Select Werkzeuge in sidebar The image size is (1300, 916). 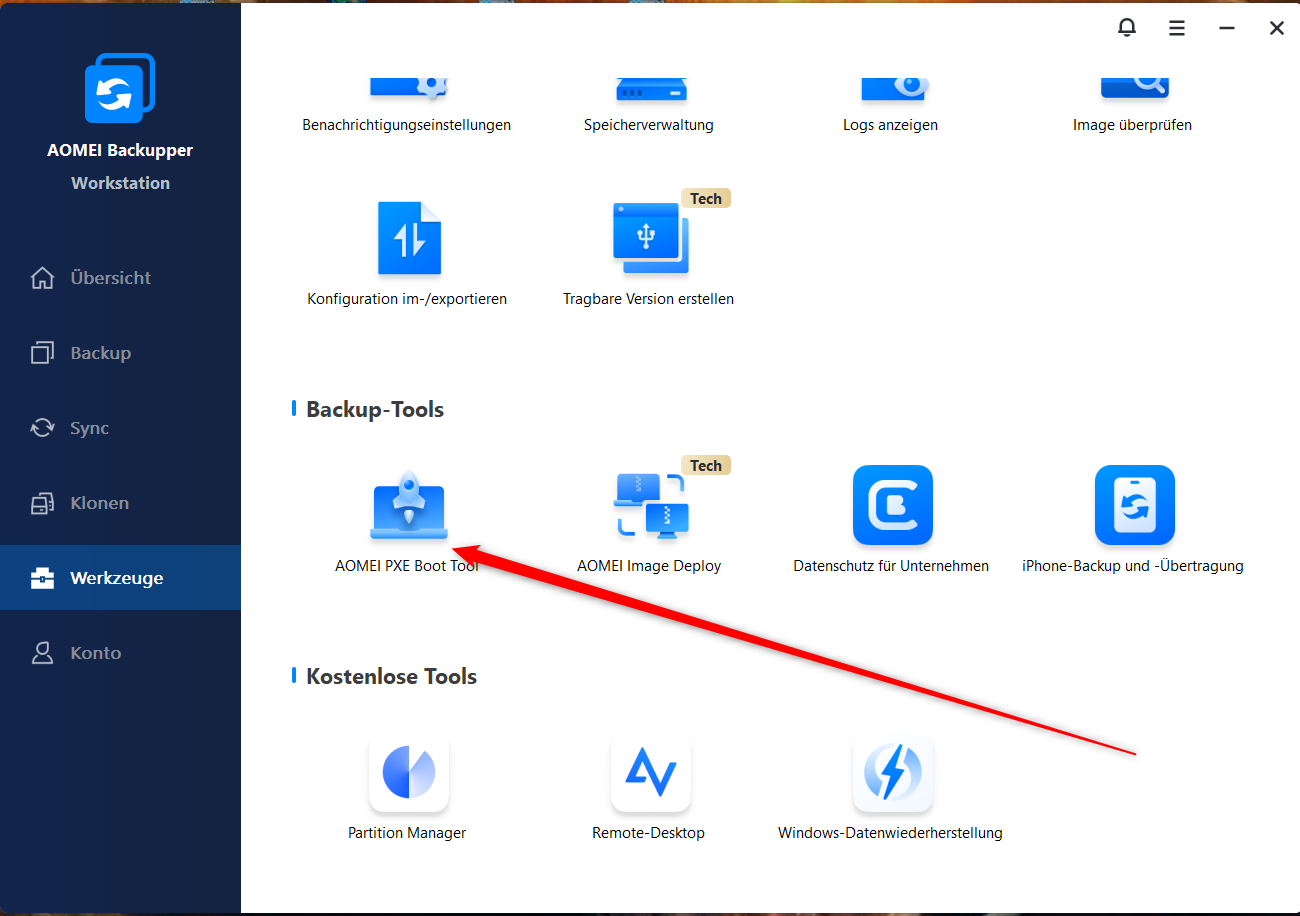[120, 578]
